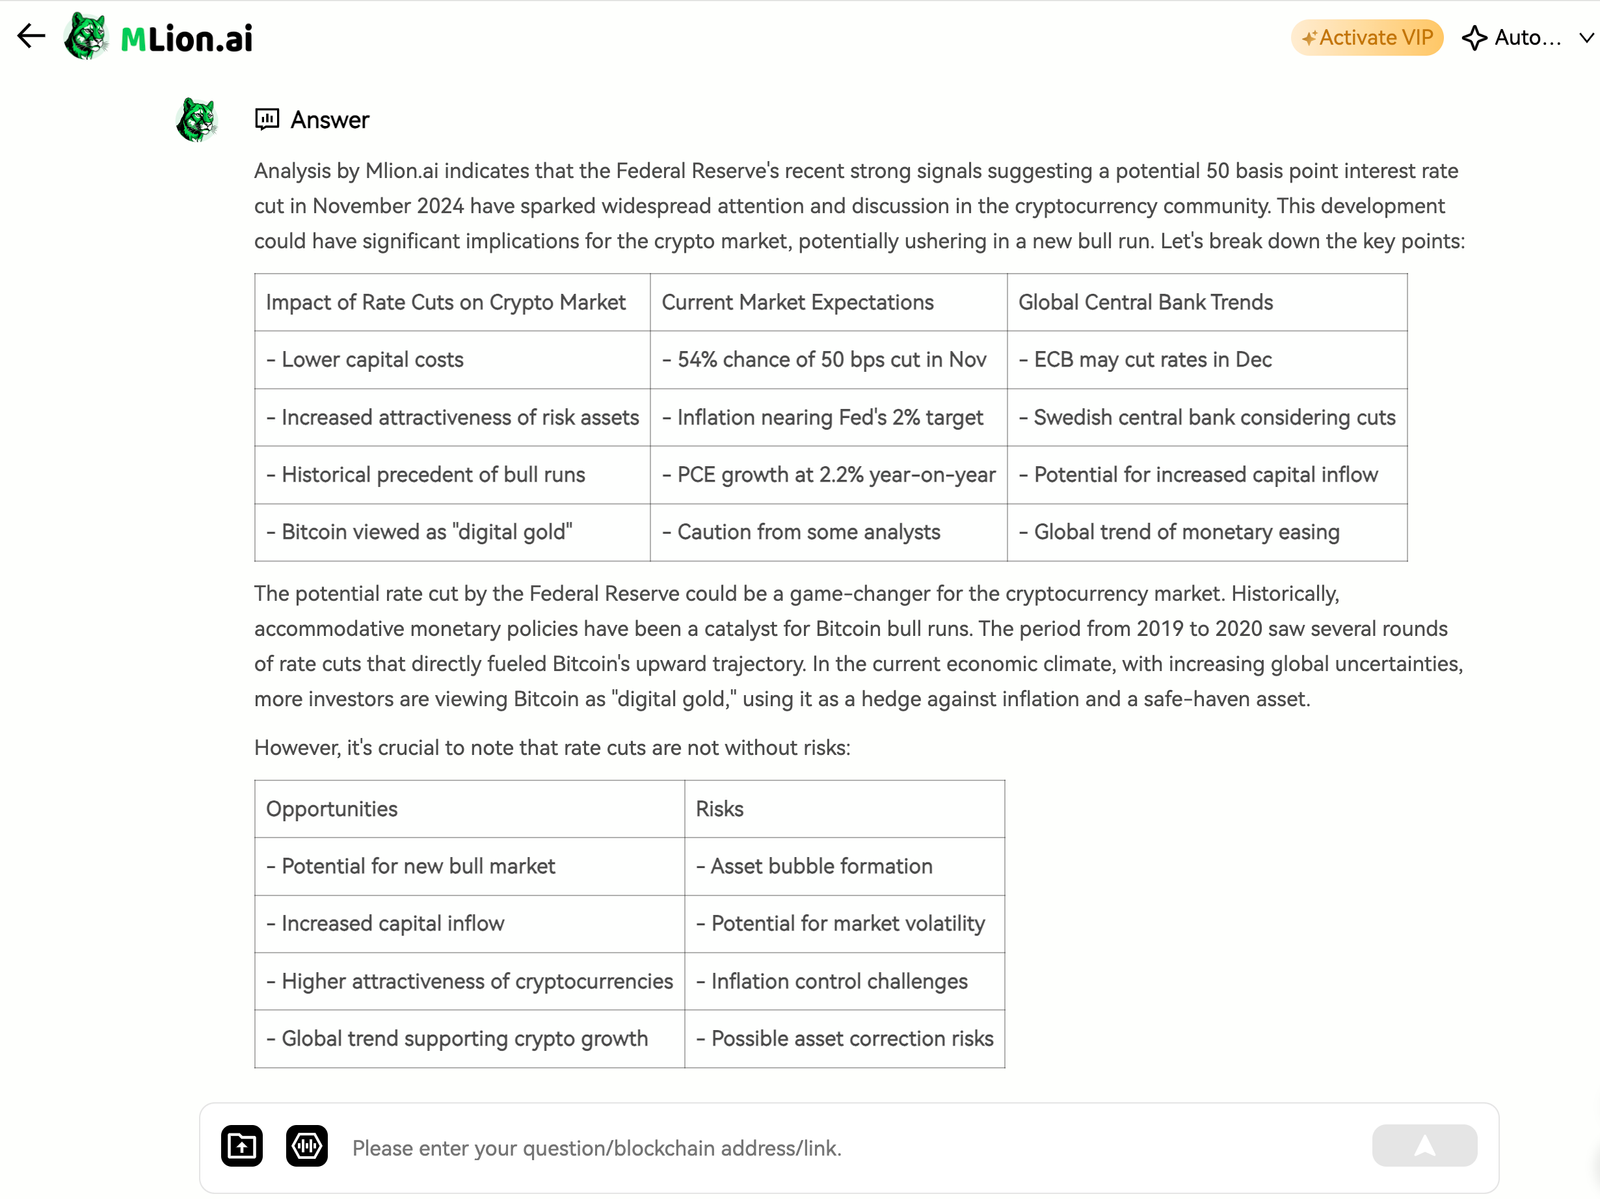Screen dimensions: 1600x1199
Task: Click the "Global trend of monetary easing" cell
Action: pyautogui.click(x=1207, y=532)
